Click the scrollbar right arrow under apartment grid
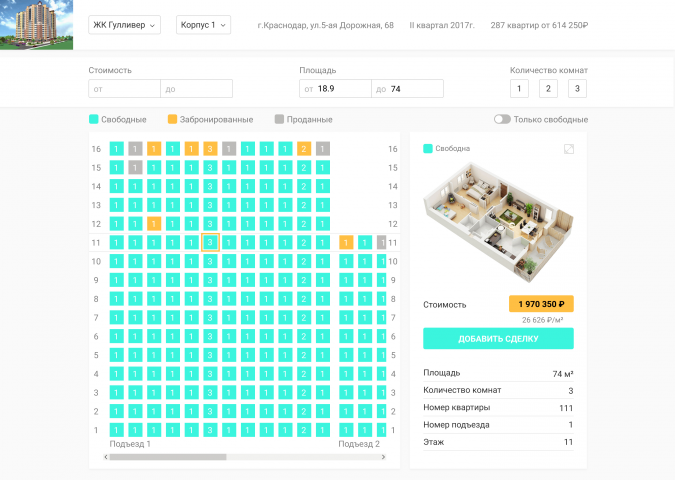 383,457
